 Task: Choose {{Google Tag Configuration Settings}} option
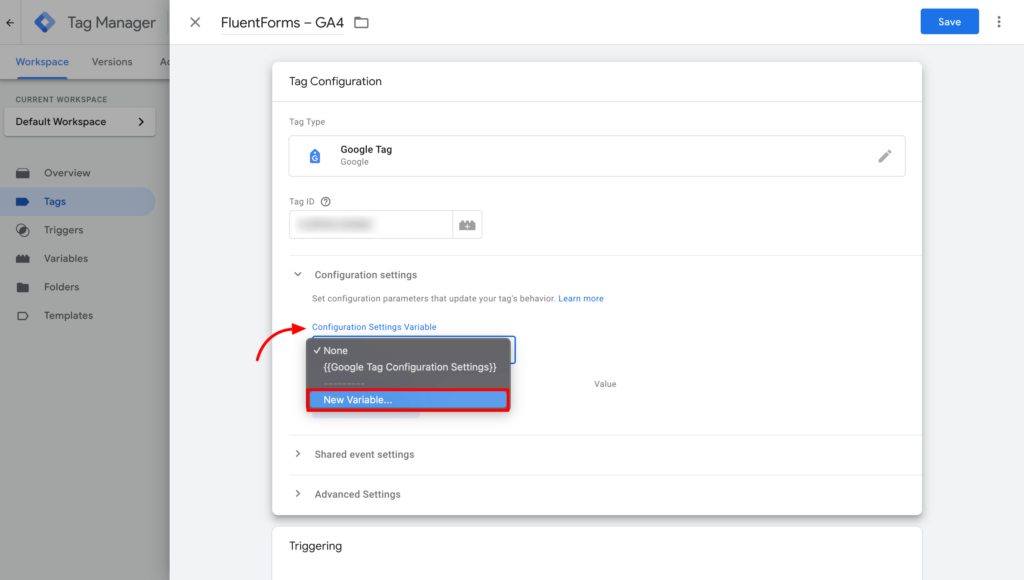[x=409, y=366]
